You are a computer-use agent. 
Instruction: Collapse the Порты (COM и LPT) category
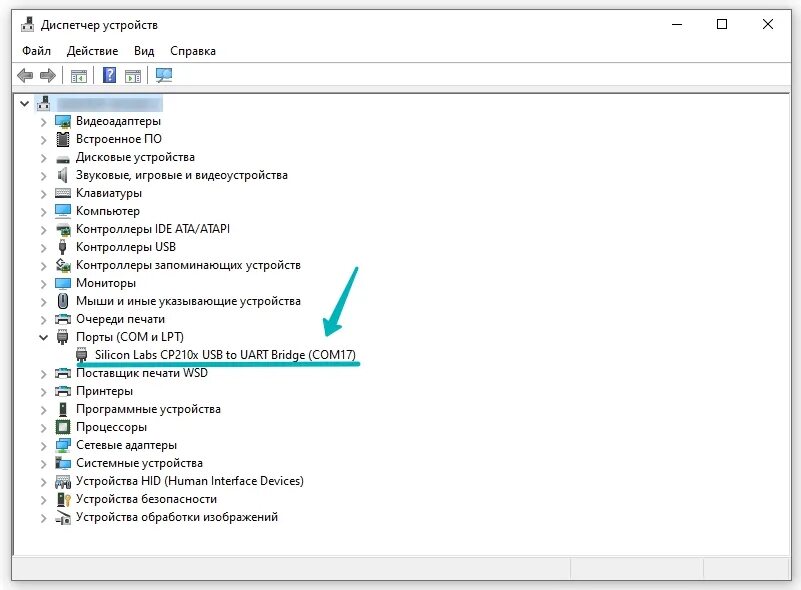coord(43,337)
